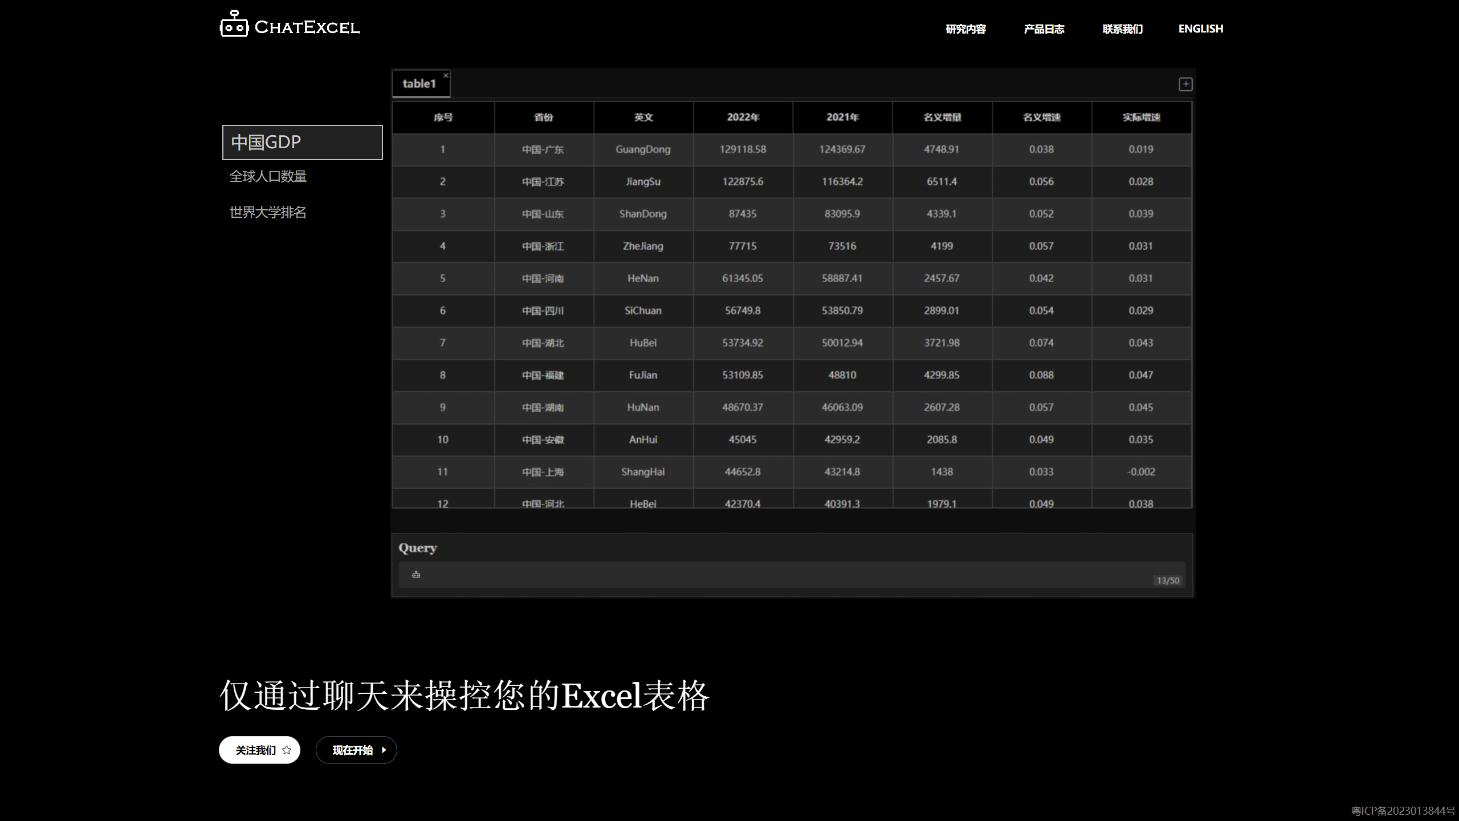Click the 省份 column header
Screen dimensions: 1459x821
pos(543,117)
